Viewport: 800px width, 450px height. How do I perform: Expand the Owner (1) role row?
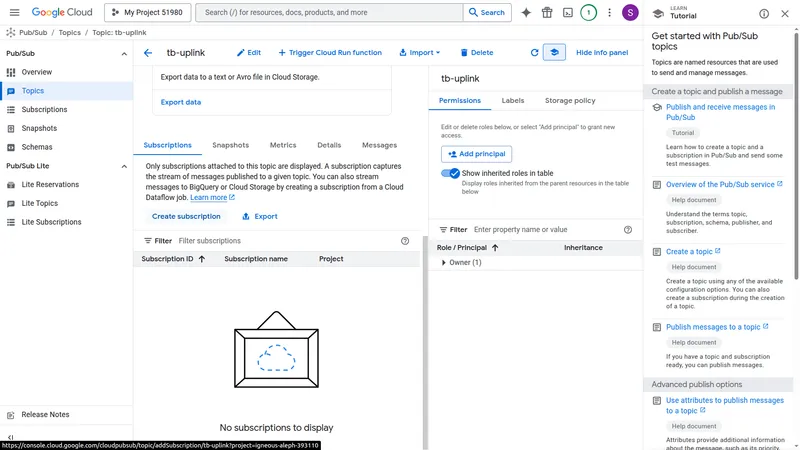click(x=443, y=262)
